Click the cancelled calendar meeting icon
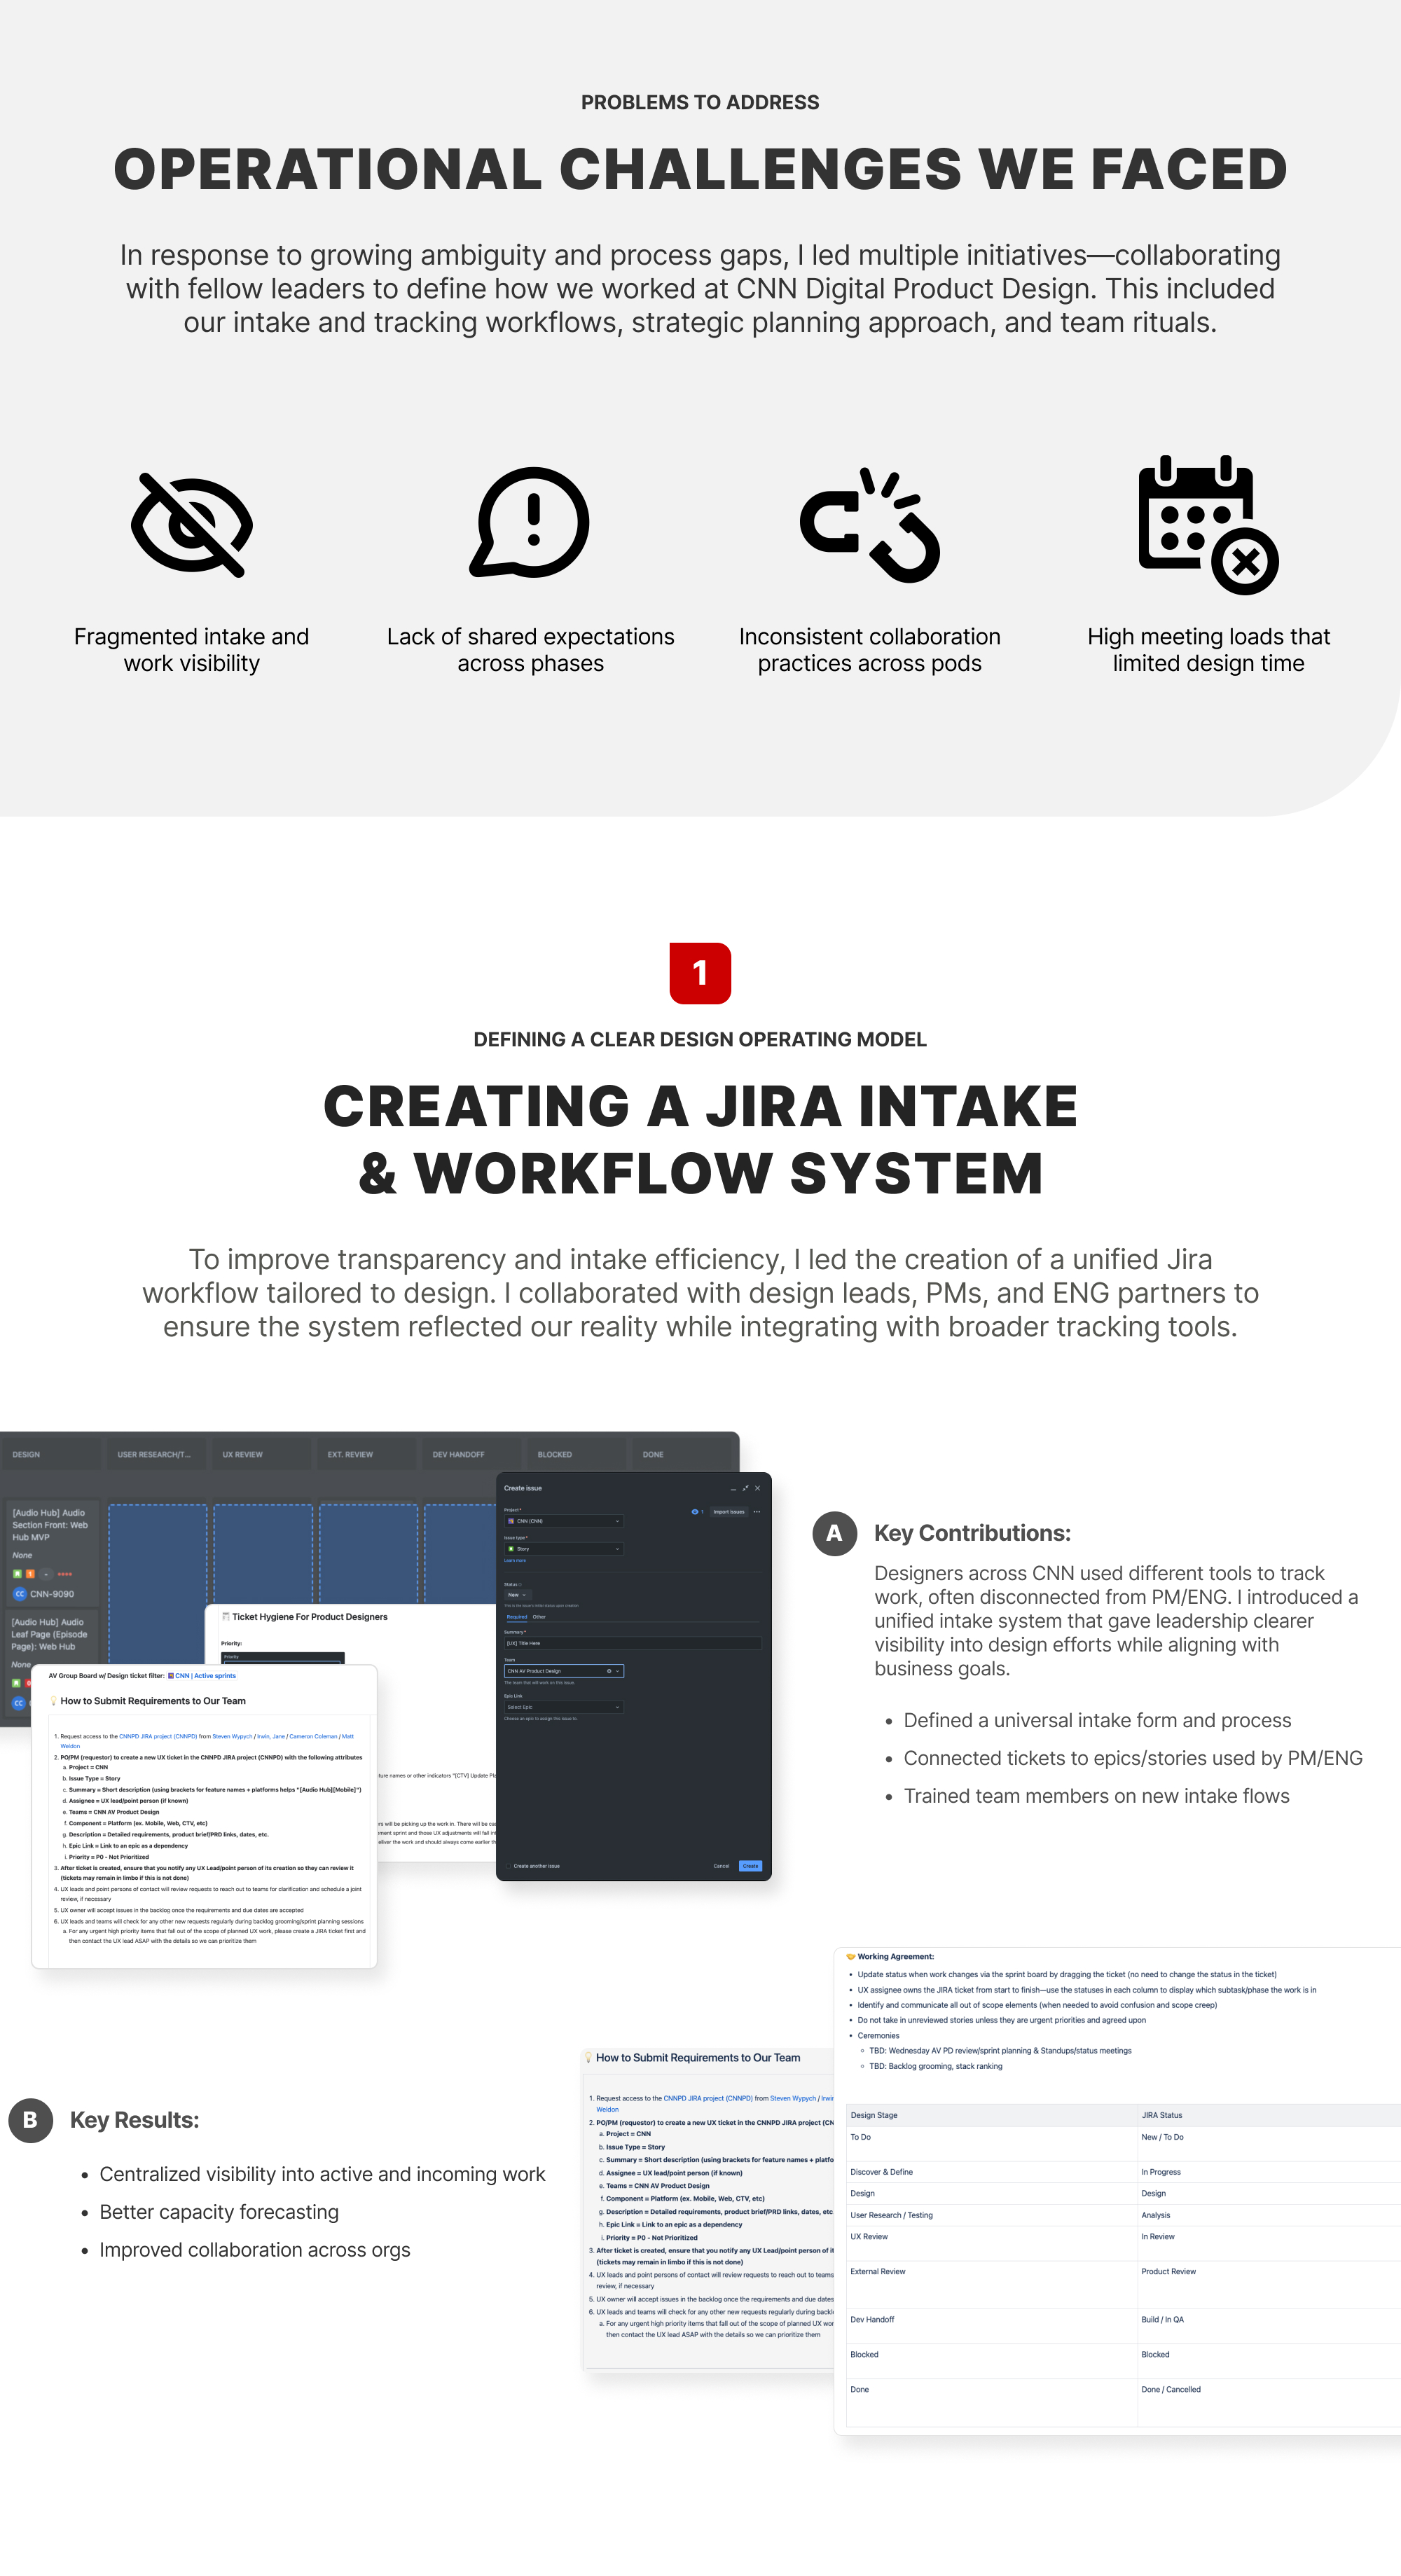This screenshot has height=2576, width=1401. [x=1208, y=525]
